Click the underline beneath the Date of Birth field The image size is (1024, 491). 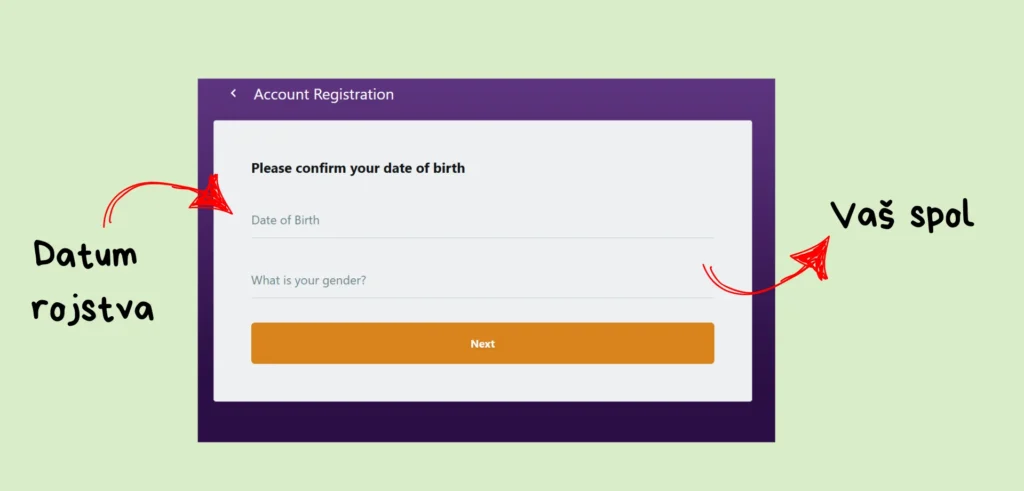click(482, 238)
